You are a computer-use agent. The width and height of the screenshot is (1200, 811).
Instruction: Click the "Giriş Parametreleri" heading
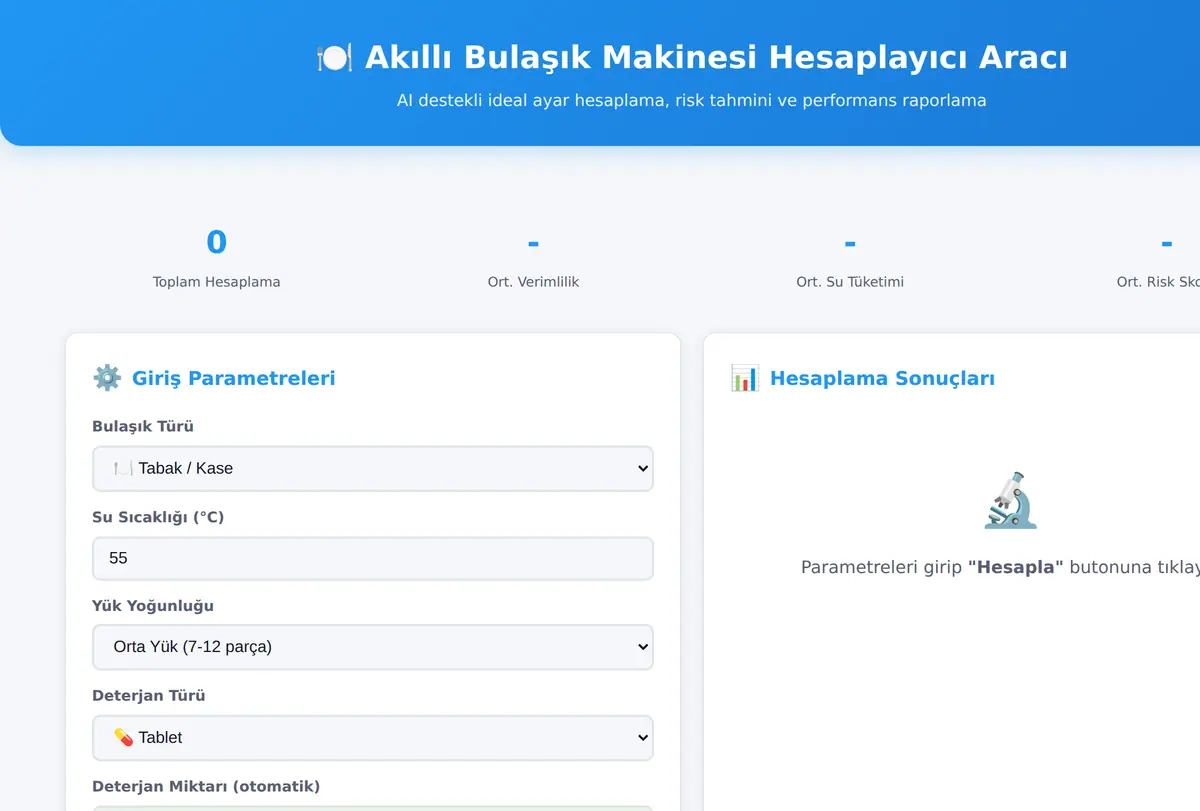point(234,378)
